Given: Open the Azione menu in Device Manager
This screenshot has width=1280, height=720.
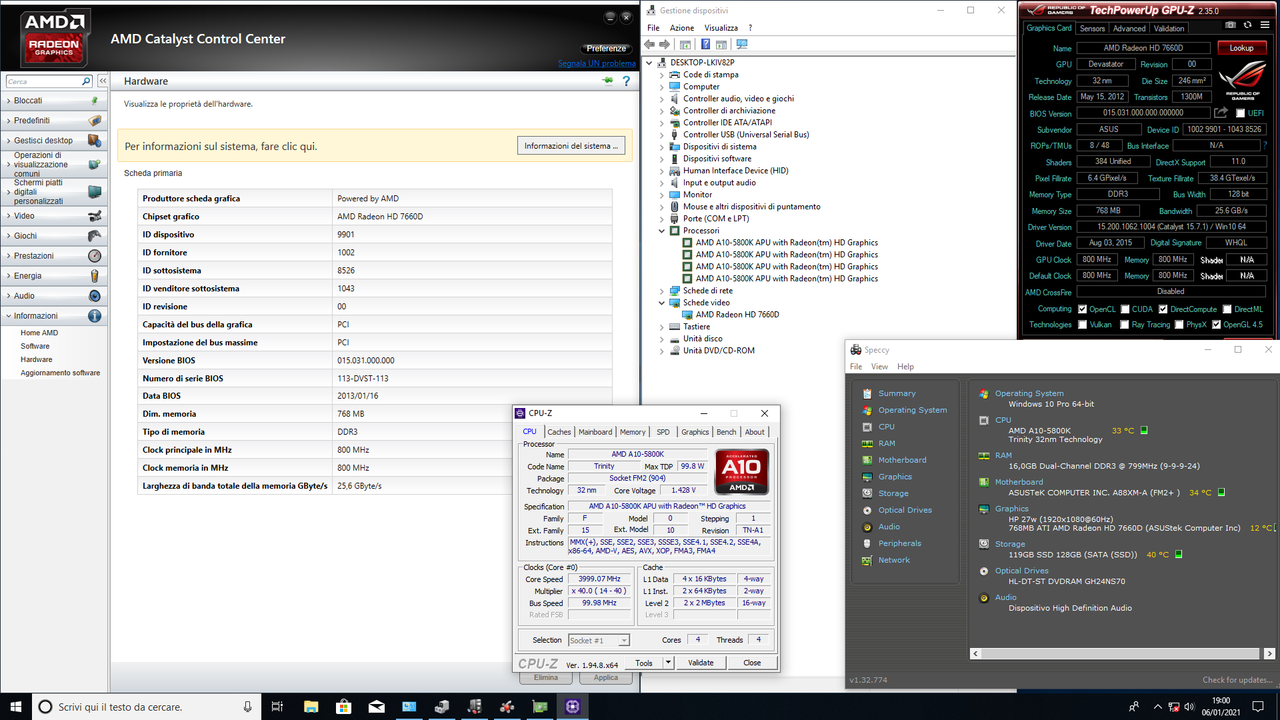Looking at the screenshot, I should pos(682,28).
